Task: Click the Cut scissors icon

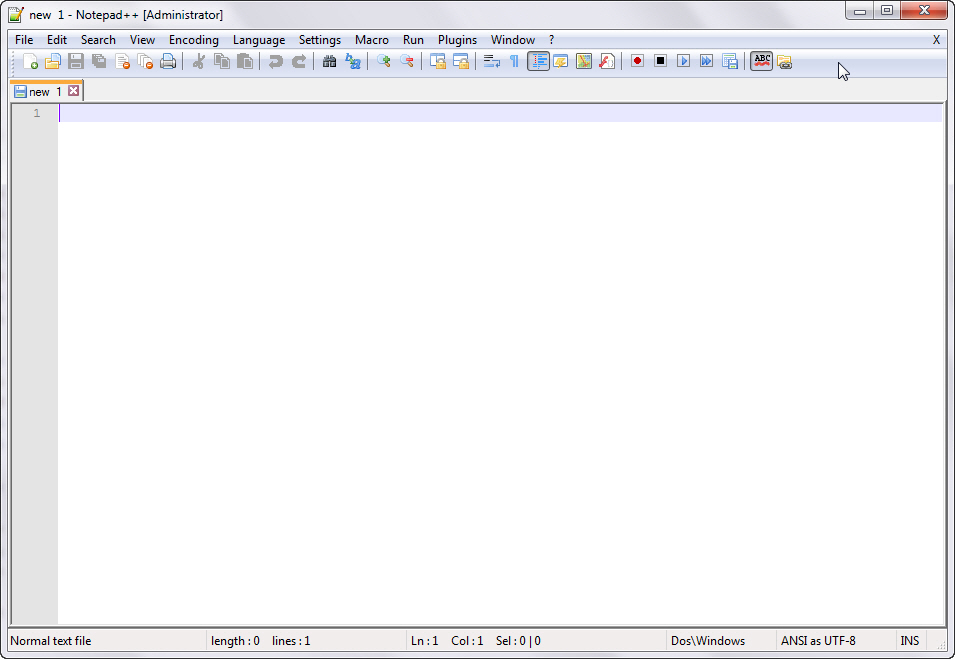Action: coord(199,62)
